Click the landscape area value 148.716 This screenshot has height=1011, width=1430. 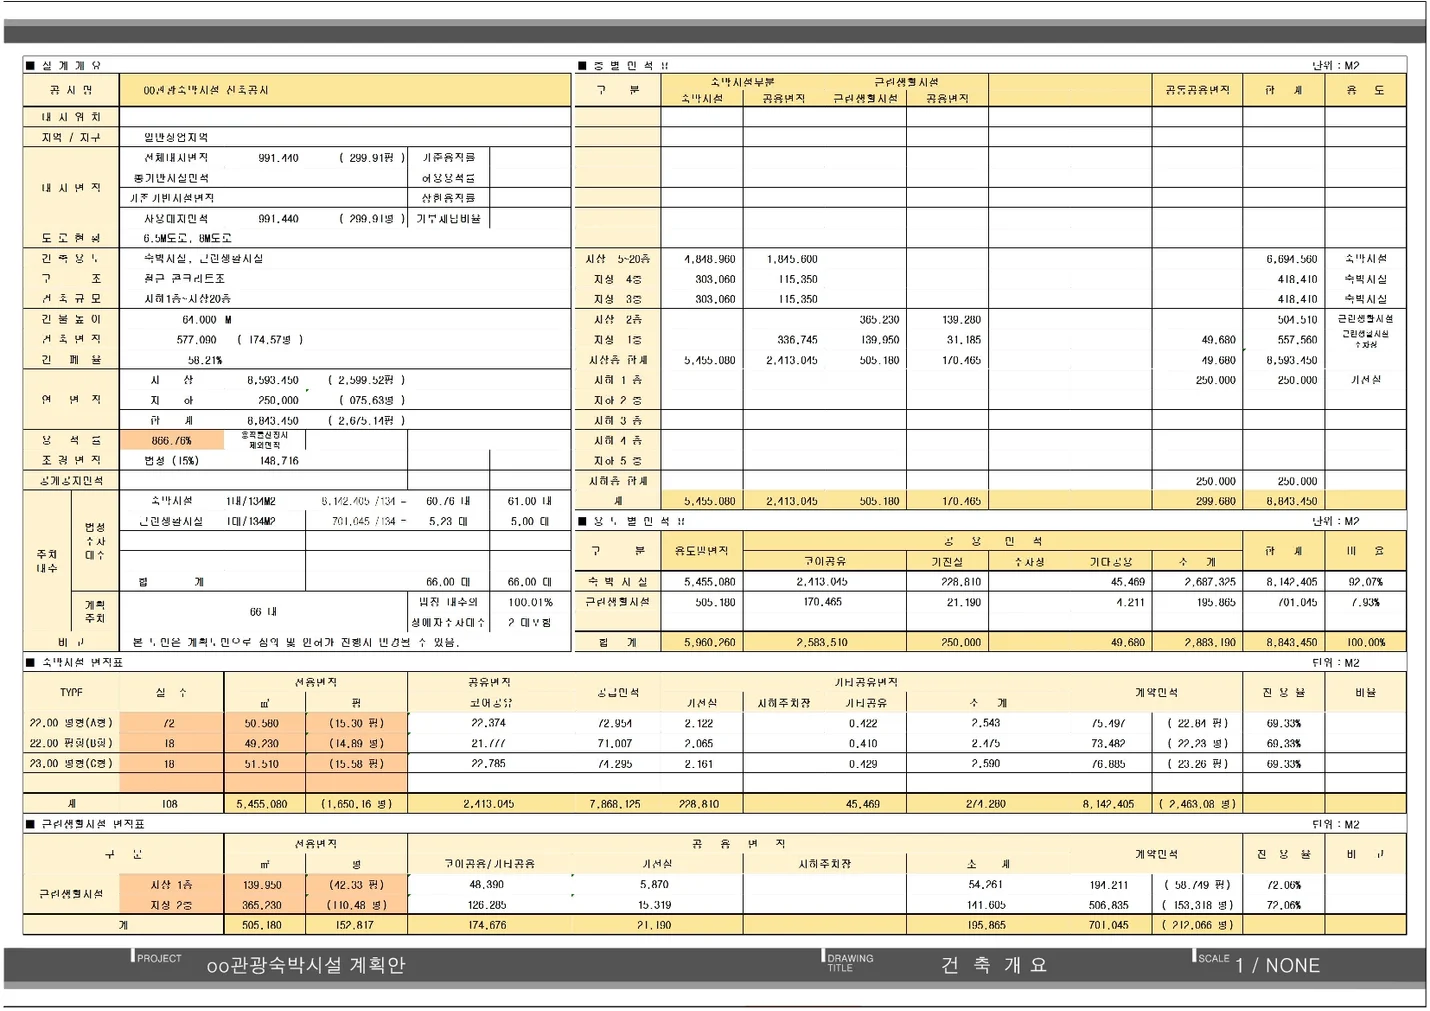click(x=279, y=461)
